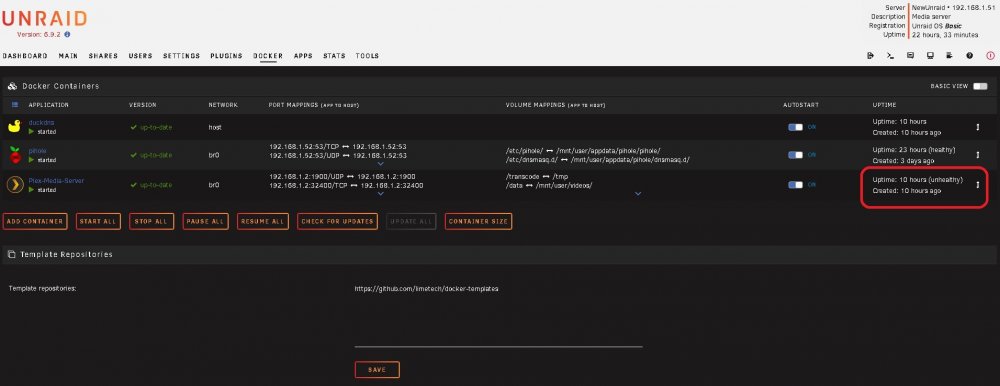This screenshot has width=1000, height=386.
Task: Open the duckdns container link
Action: [41, 122]
